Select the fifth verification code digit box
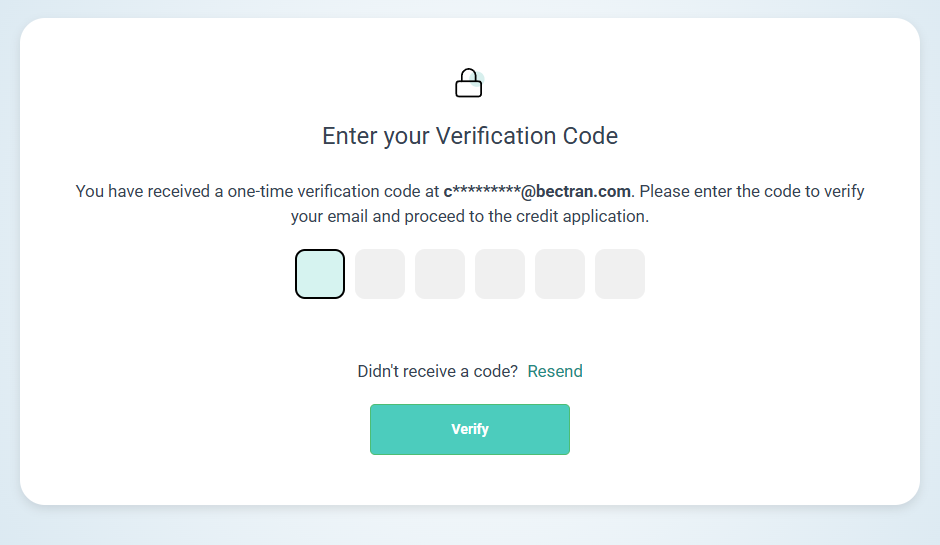This screenshot has height=545, width=940. [560, 274]
